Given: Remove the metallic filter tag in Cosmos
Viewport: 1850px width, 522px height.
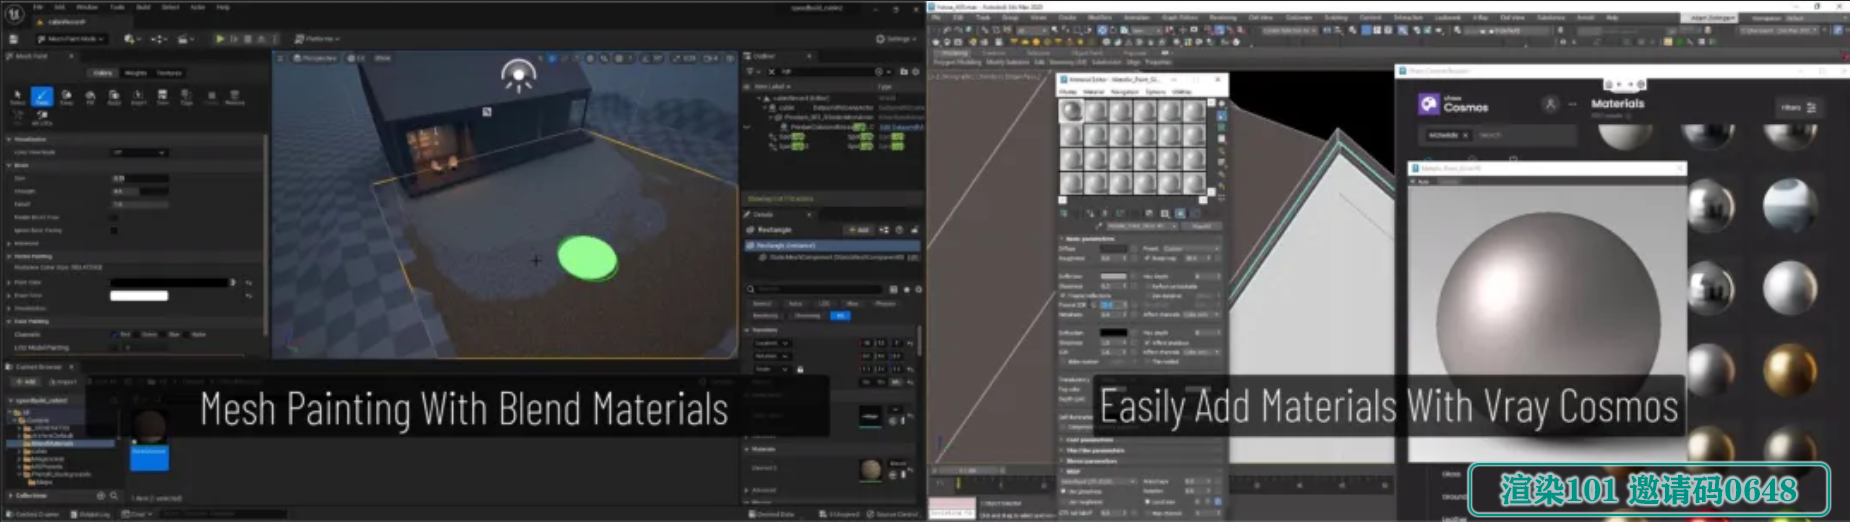Looking at the screenshot, I should click(1465, 135).
